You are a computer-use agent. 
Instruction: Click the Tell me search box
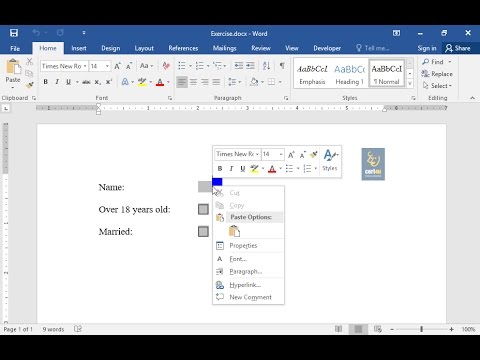point(373,48)
